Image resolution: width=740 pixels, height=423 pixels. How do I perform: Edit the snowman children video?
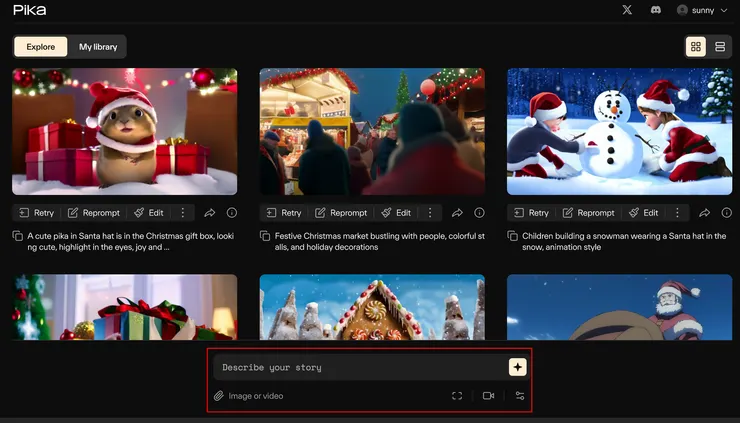pyautogui.click(x=643, y=213)
